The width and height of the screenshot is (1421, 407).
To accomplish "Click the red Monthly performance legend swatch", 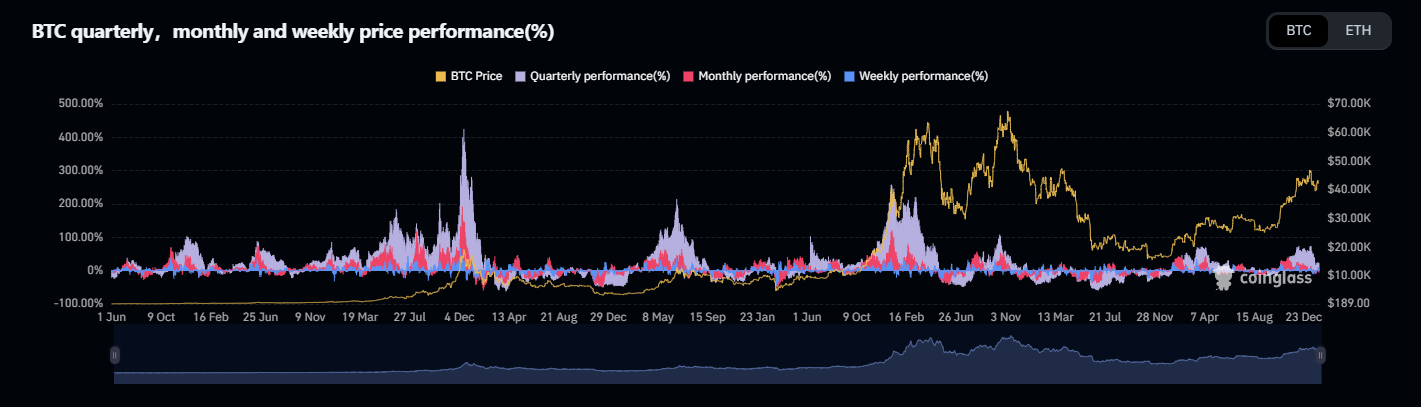I will point(689,76).
